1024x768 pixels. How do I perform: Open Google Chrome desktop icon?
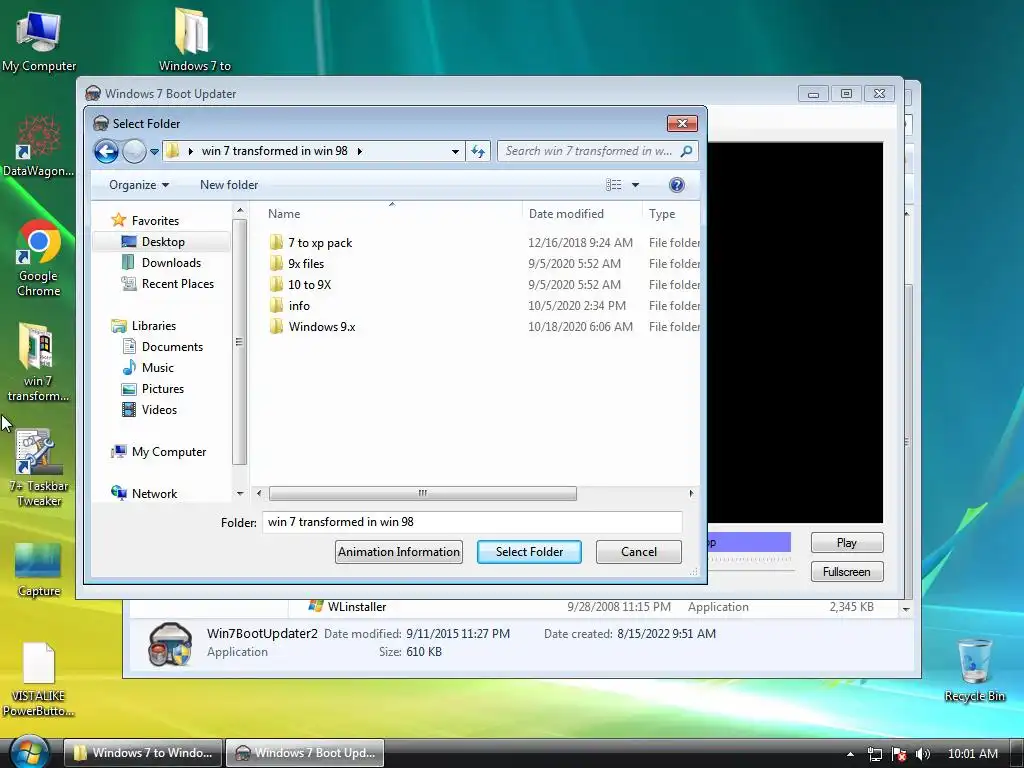pyautogui.click(x=38, y=259)
